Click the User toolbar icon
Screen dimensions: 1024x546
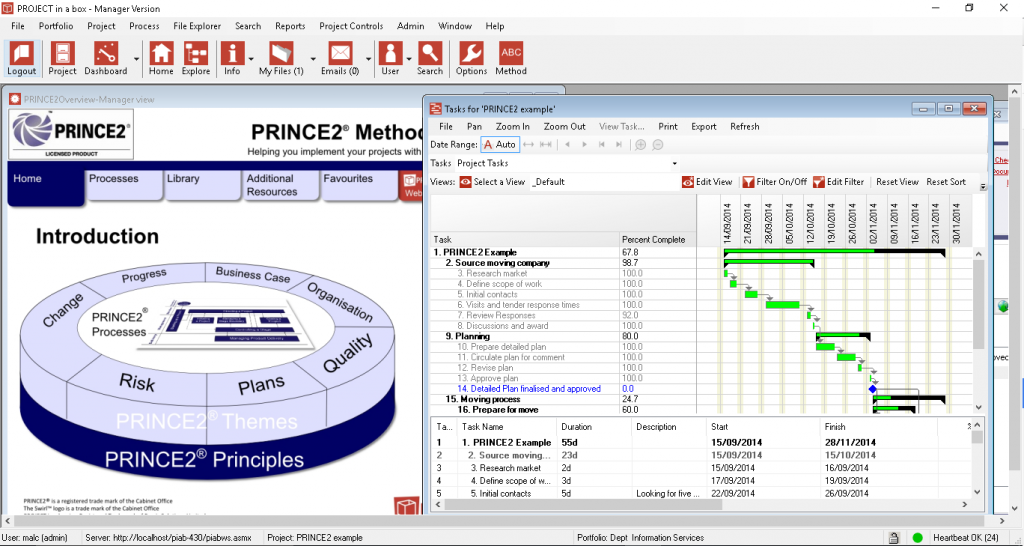click(x=391, y=59)
